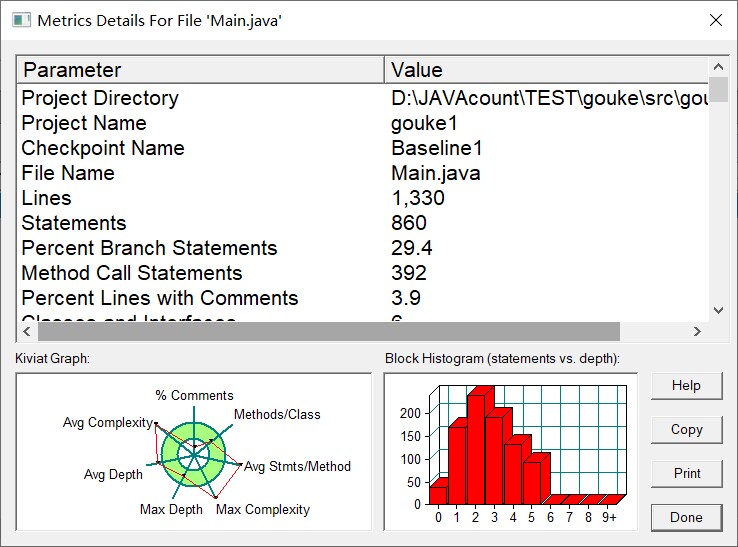Click the Avg Complexity axis label

pyautogui.click(x=108, y=422)
